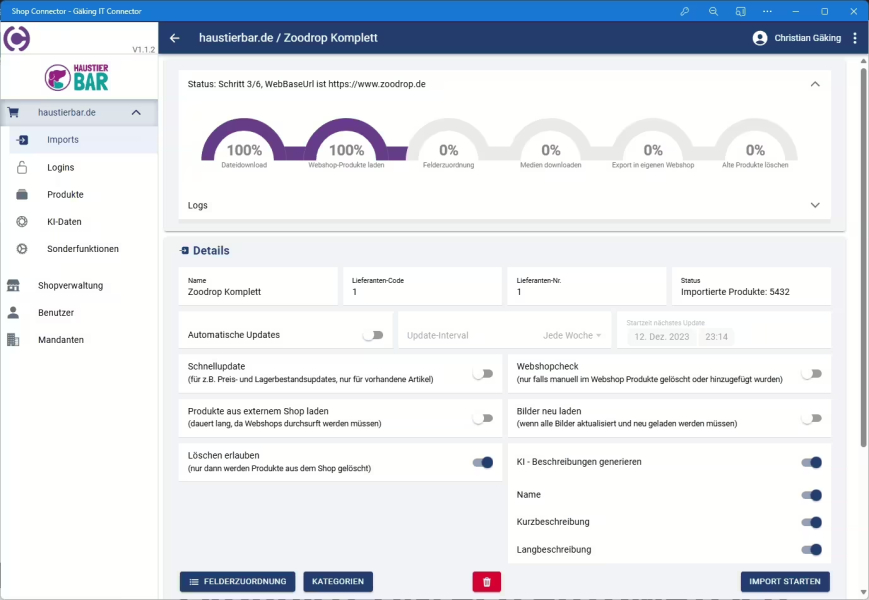The height and width of the screenshot is (600, 869).
Task: Click the Import starten button
Action: pyautogui.click(x=785, y=581)
